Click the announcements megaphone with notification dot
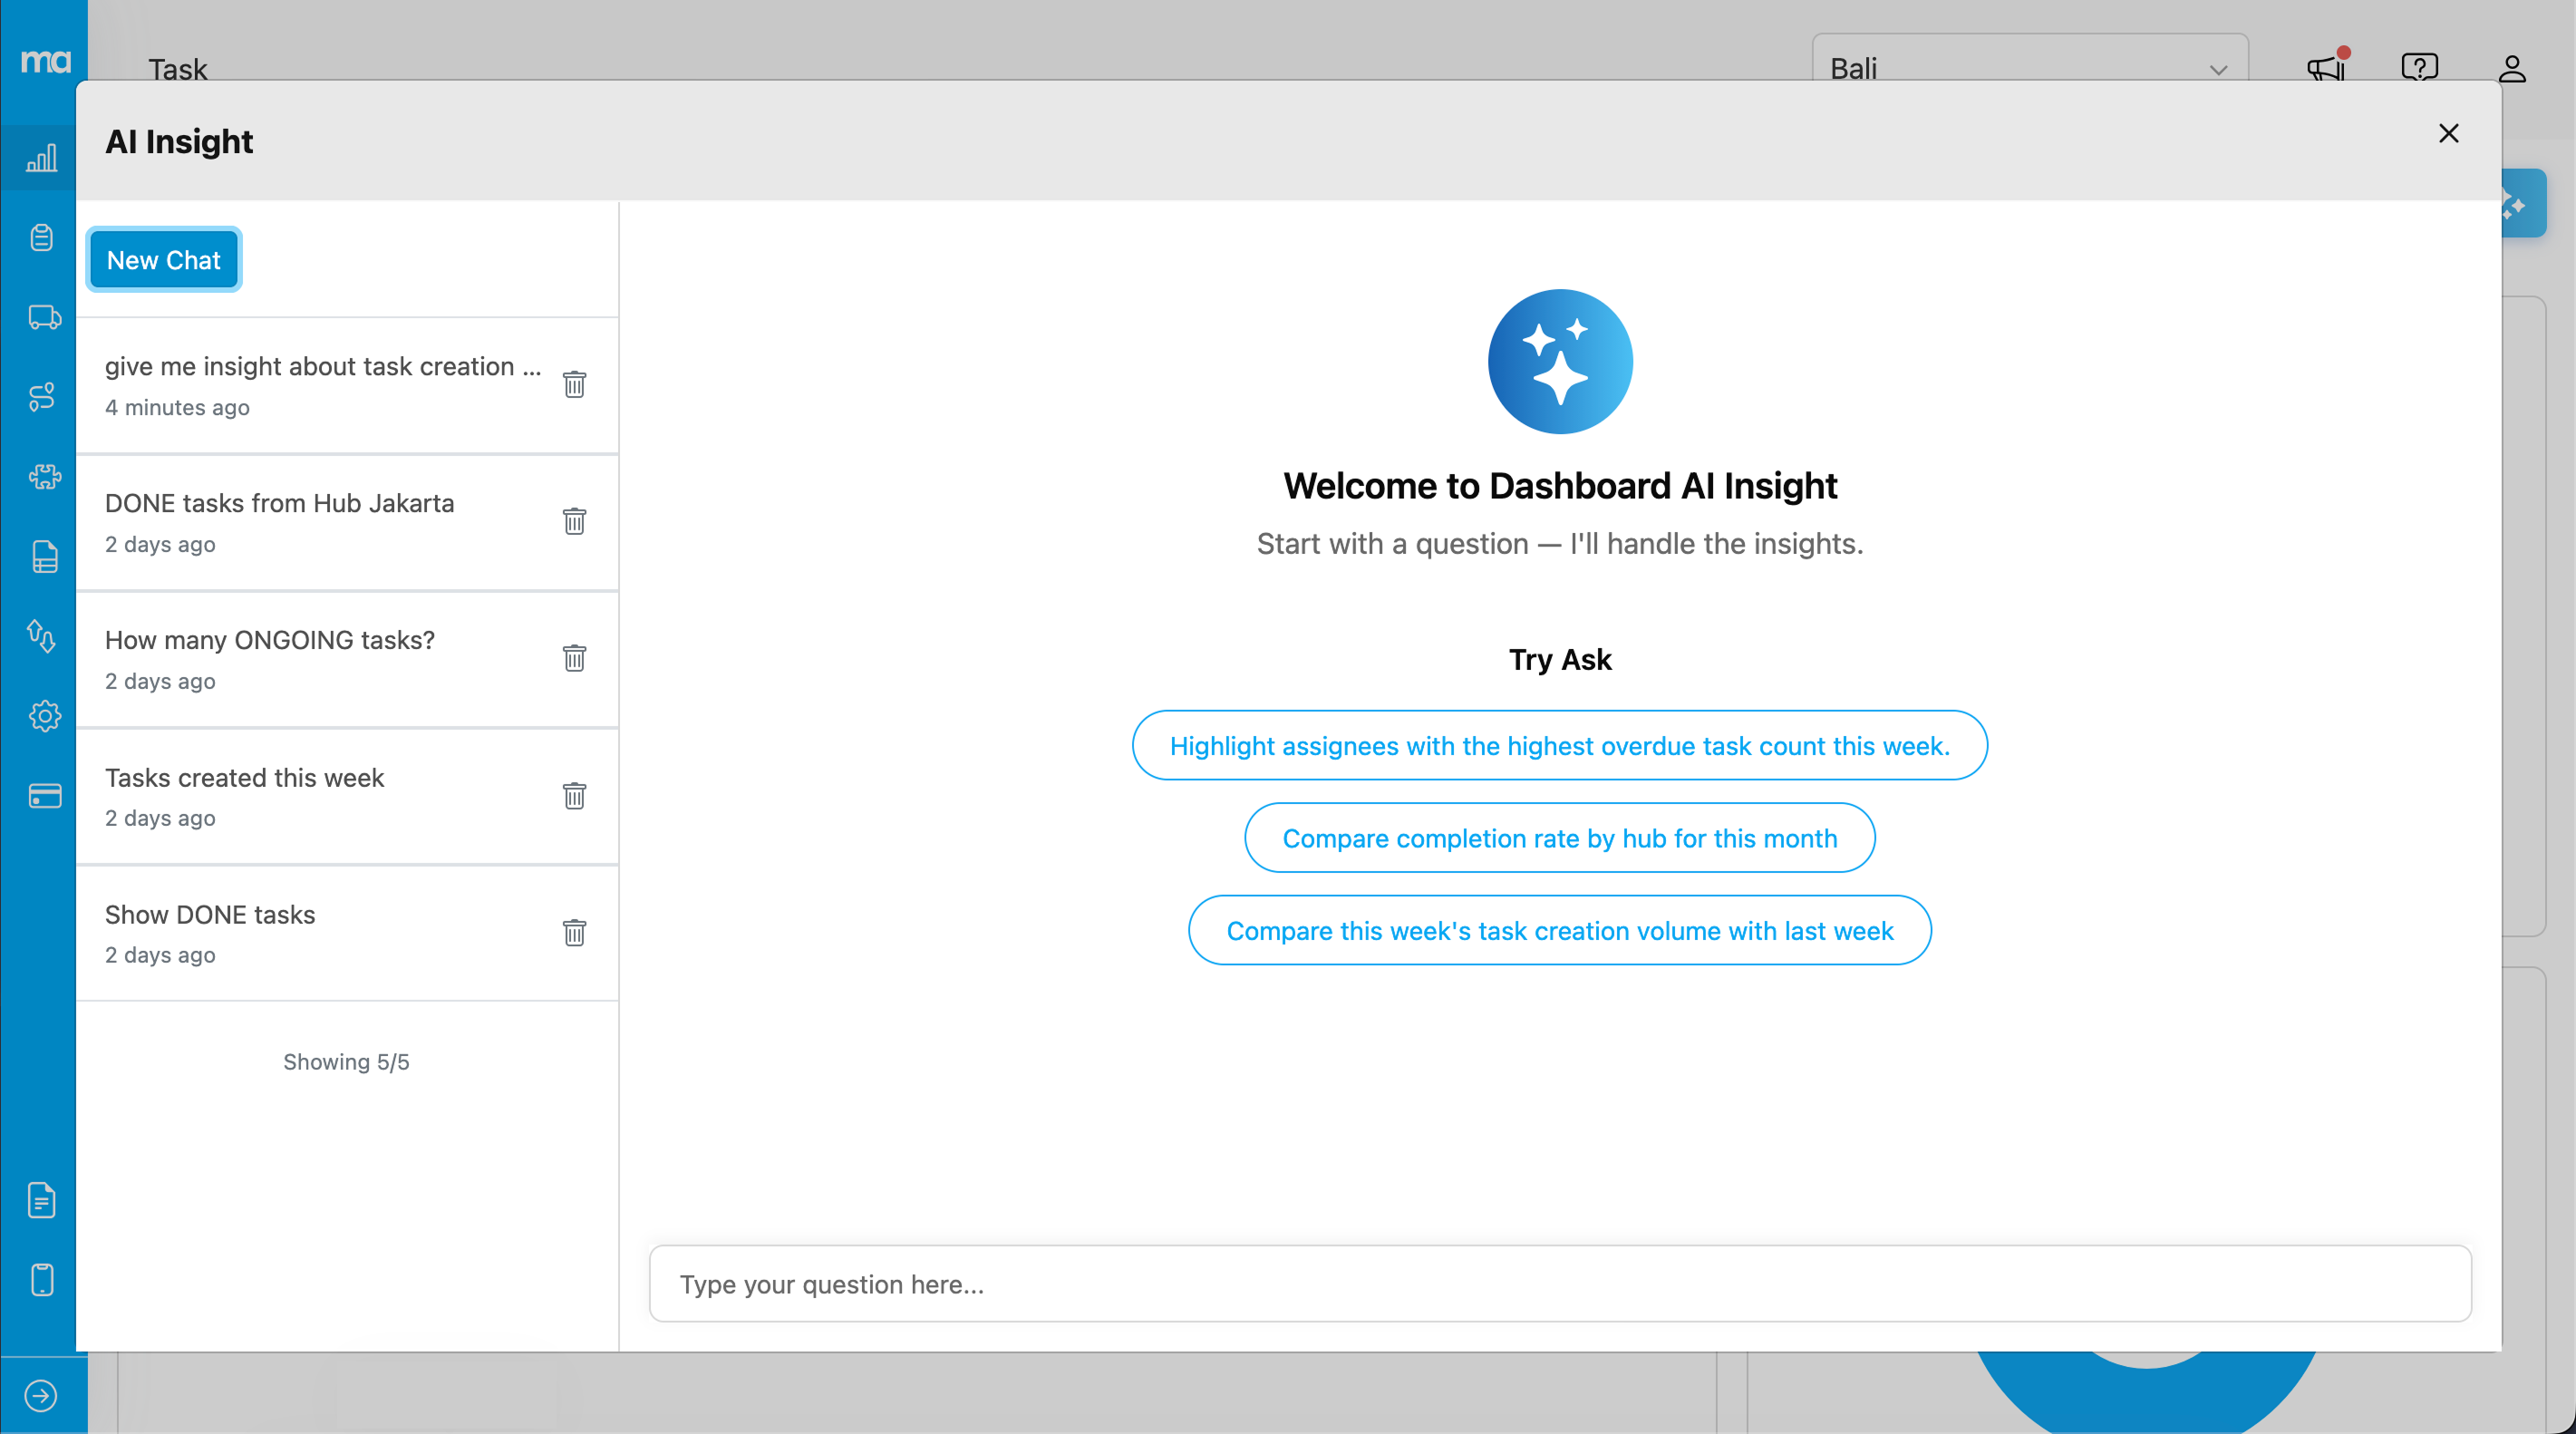2576x1434 pixels. (x=2325, y=68)
